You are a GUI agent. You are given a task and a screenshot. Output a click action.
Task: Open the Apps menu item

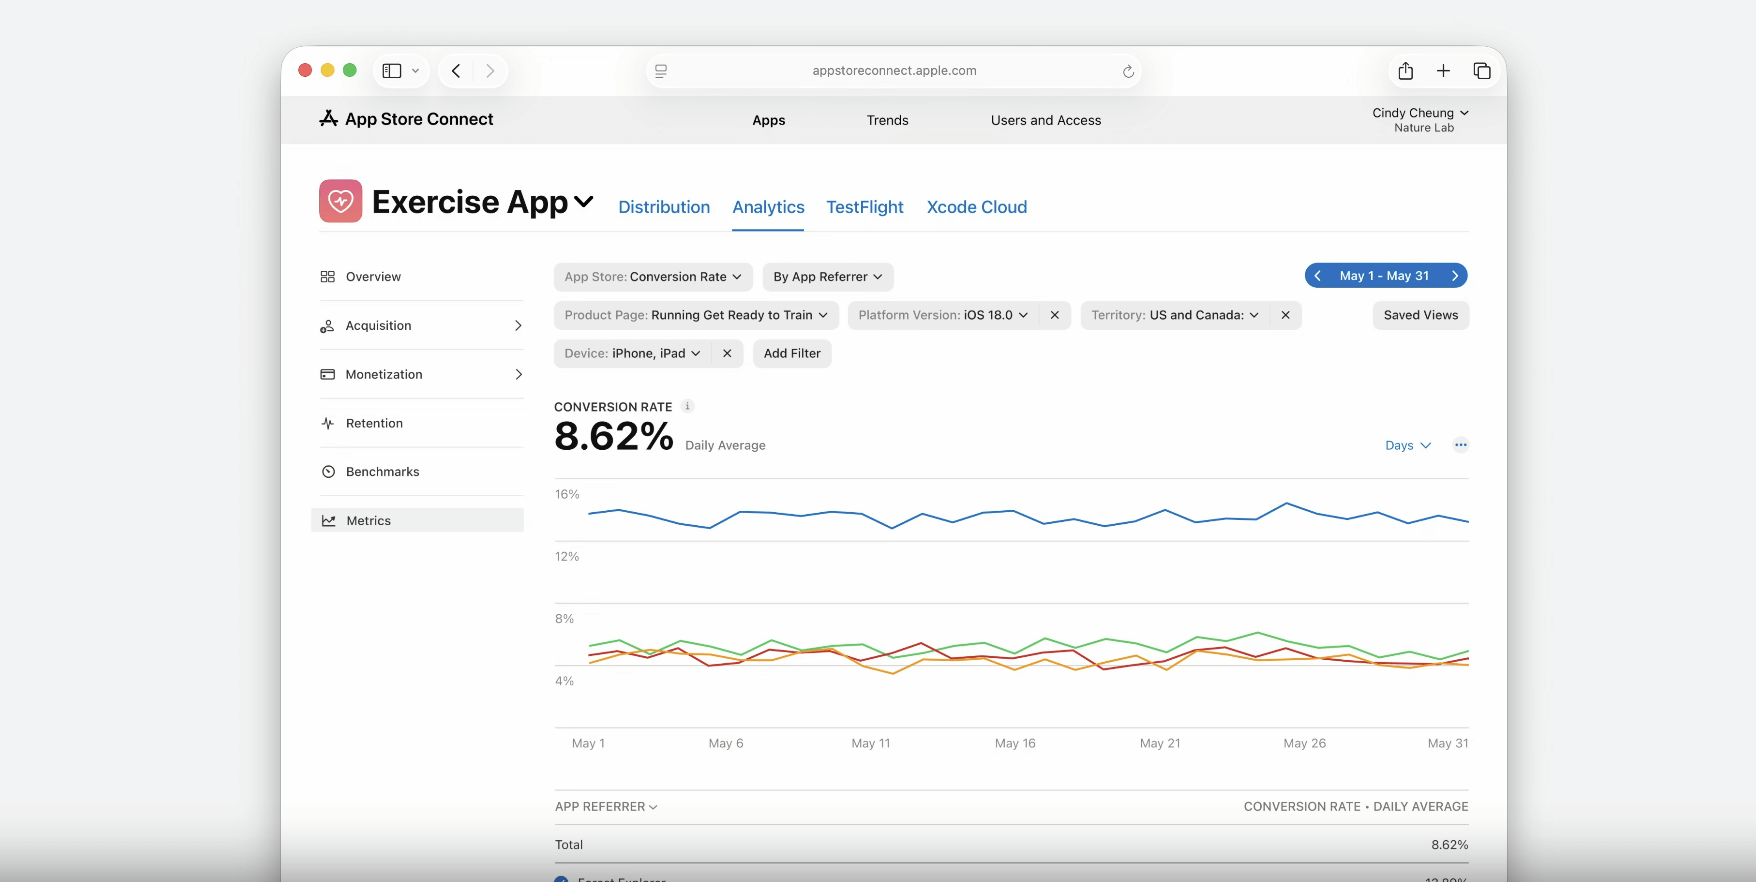point(769,120)
